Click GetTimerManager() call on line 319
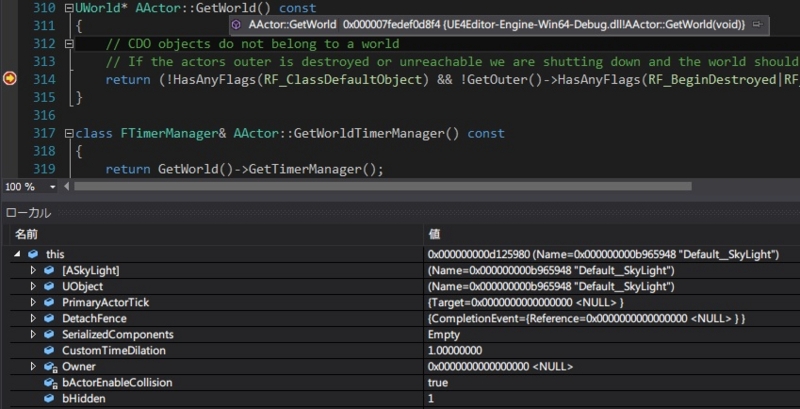The width and height of the screenshot is (800, 409). click(312, 169)
